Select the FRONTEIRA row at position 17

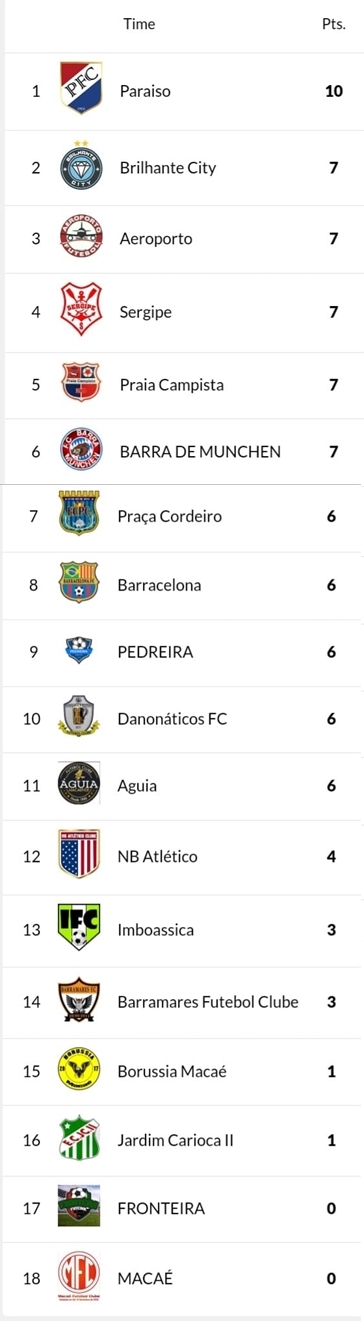(182, 1208)
